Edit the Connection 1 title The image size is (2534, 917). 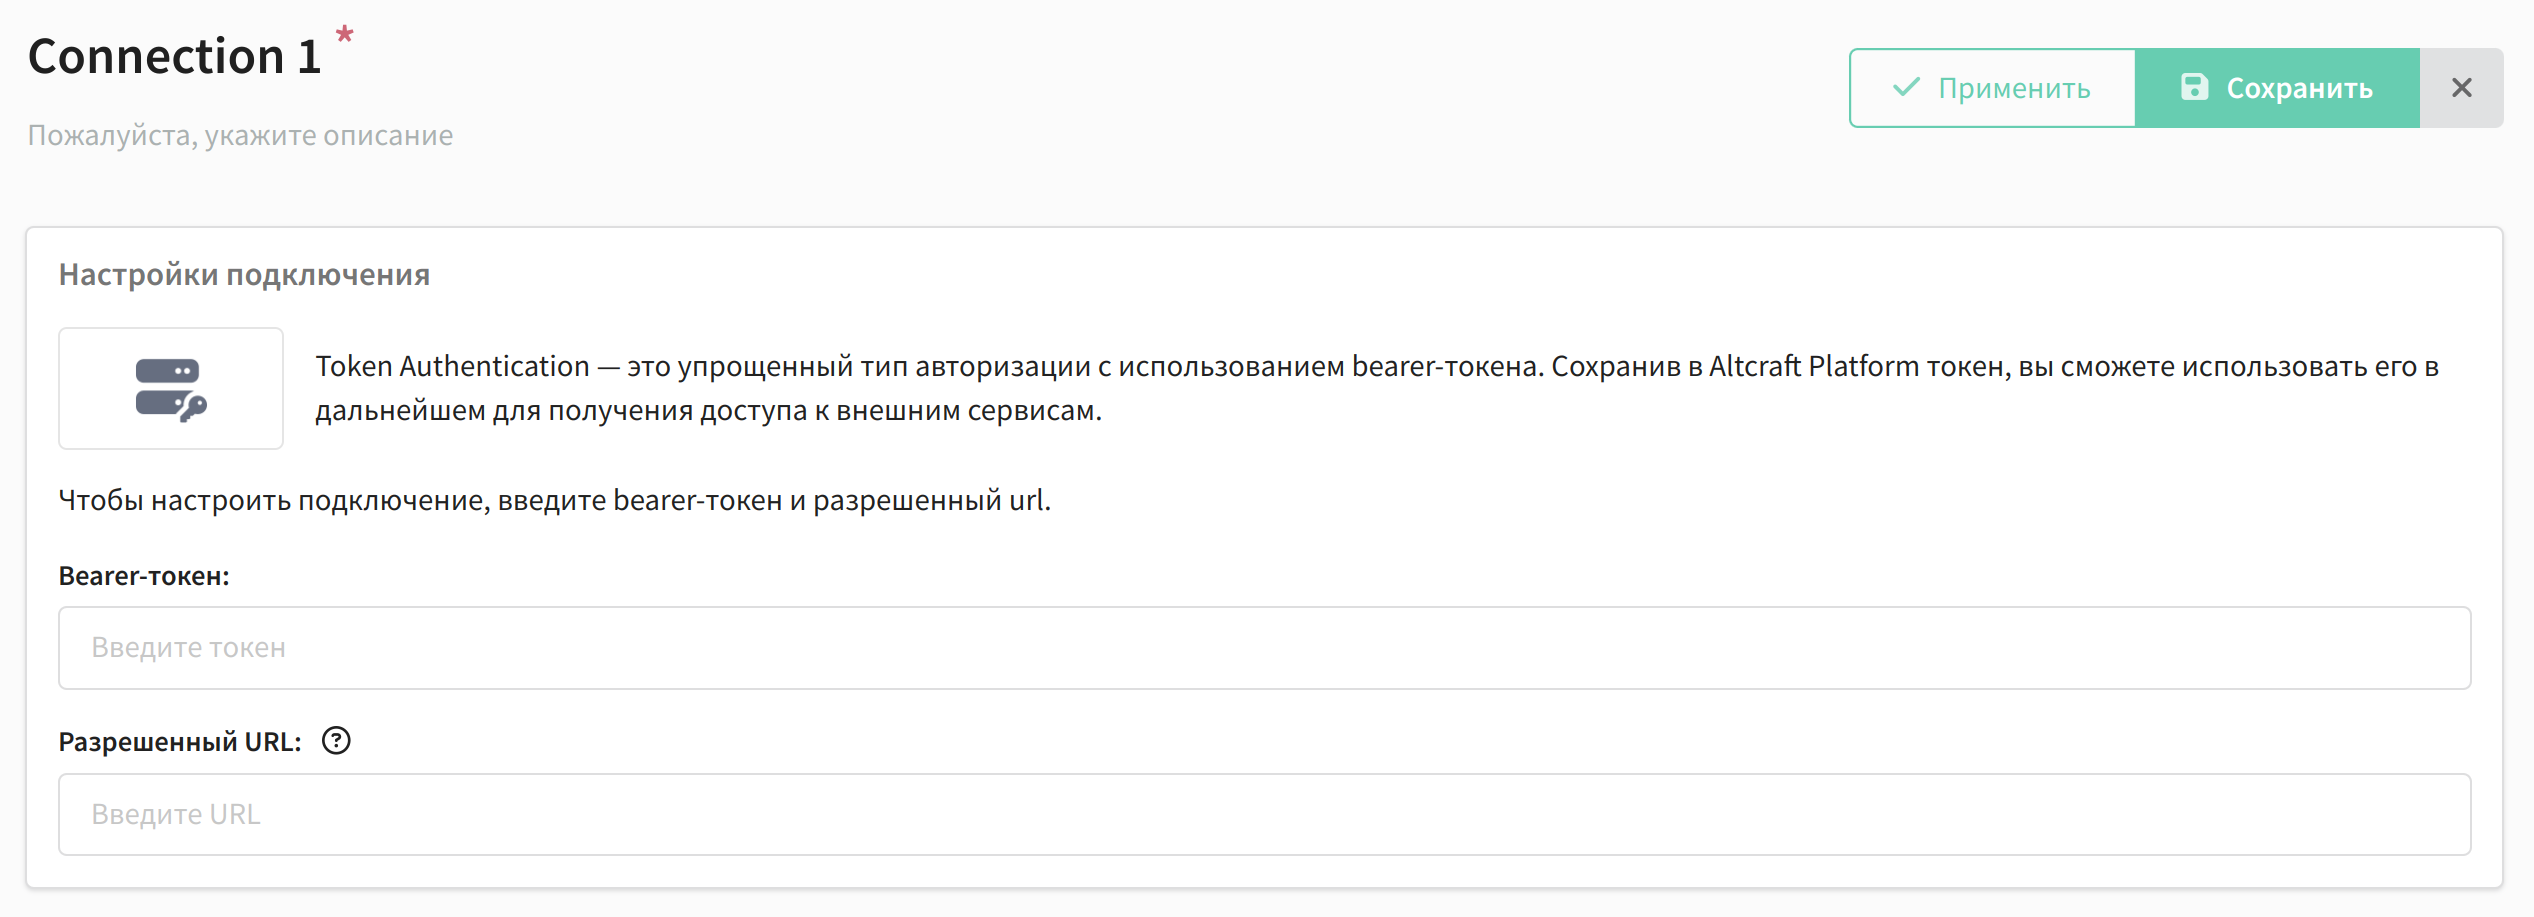[x=175, y=56]
